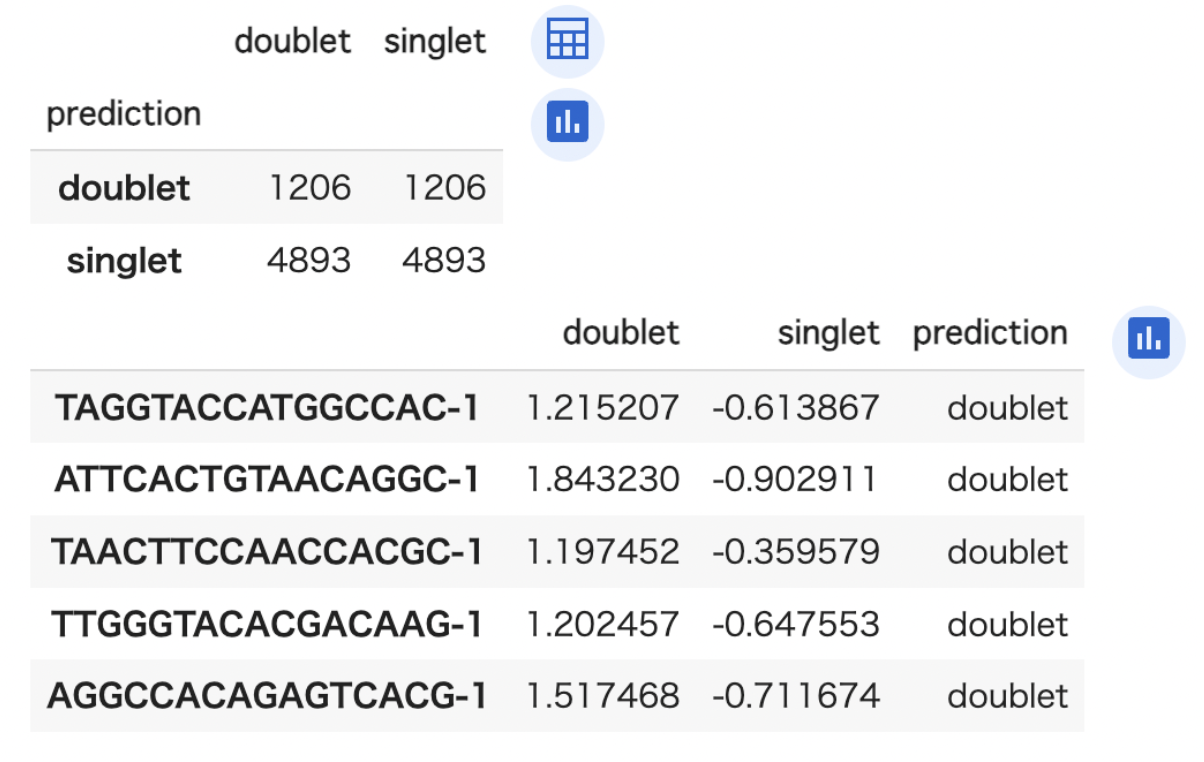Click the -0.359579 singlet score cell
Screen dimensions: 1204x762
796,551
